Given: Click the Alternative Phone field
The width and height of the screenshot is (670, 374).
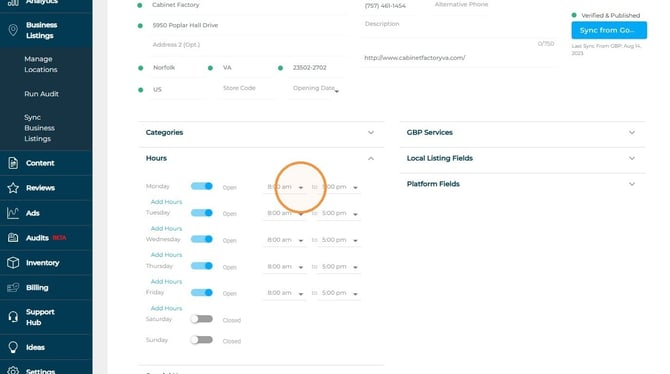Looking at the screenshot, I should click(461, 5).
